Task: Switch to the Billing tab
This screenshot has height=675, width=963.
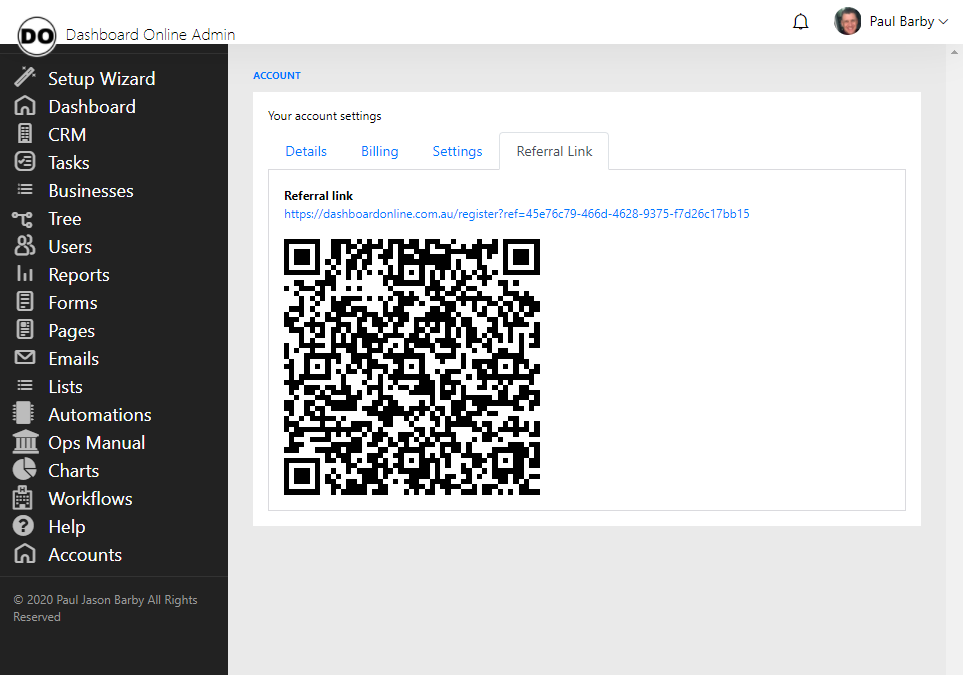Action: 380,151
